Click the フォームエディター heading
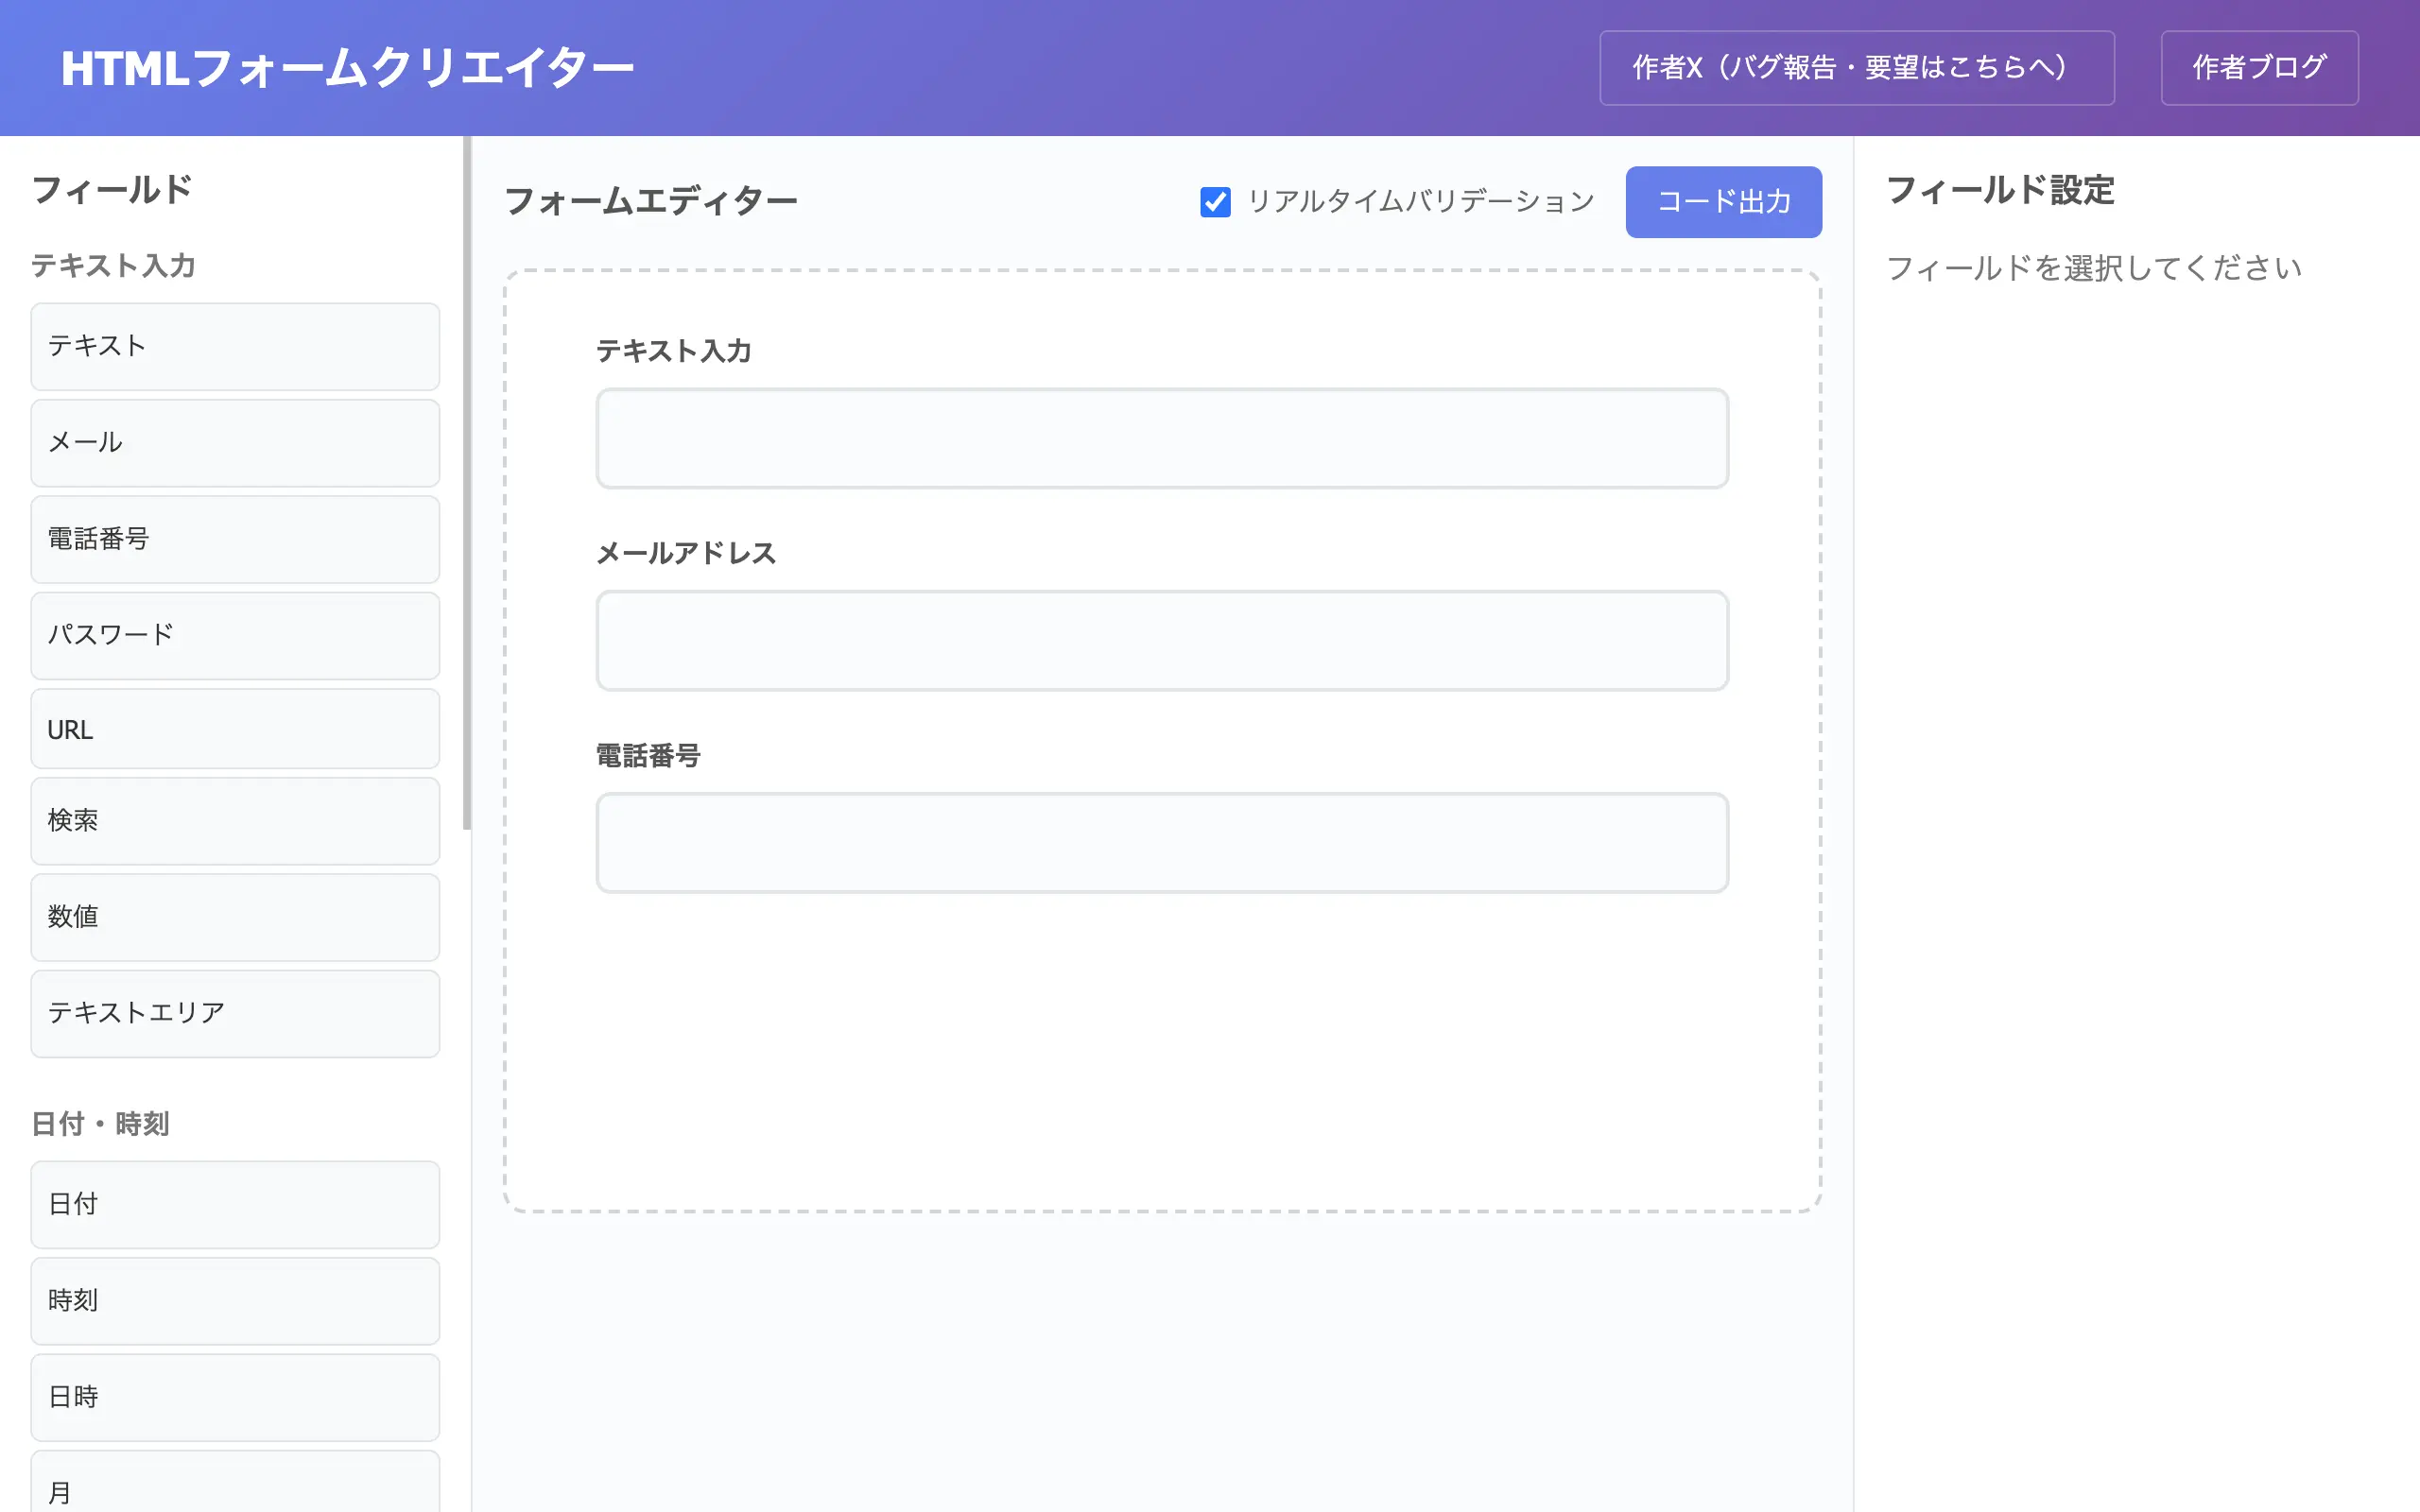This screenshot has height=1512, width=2420. [651, 201]
